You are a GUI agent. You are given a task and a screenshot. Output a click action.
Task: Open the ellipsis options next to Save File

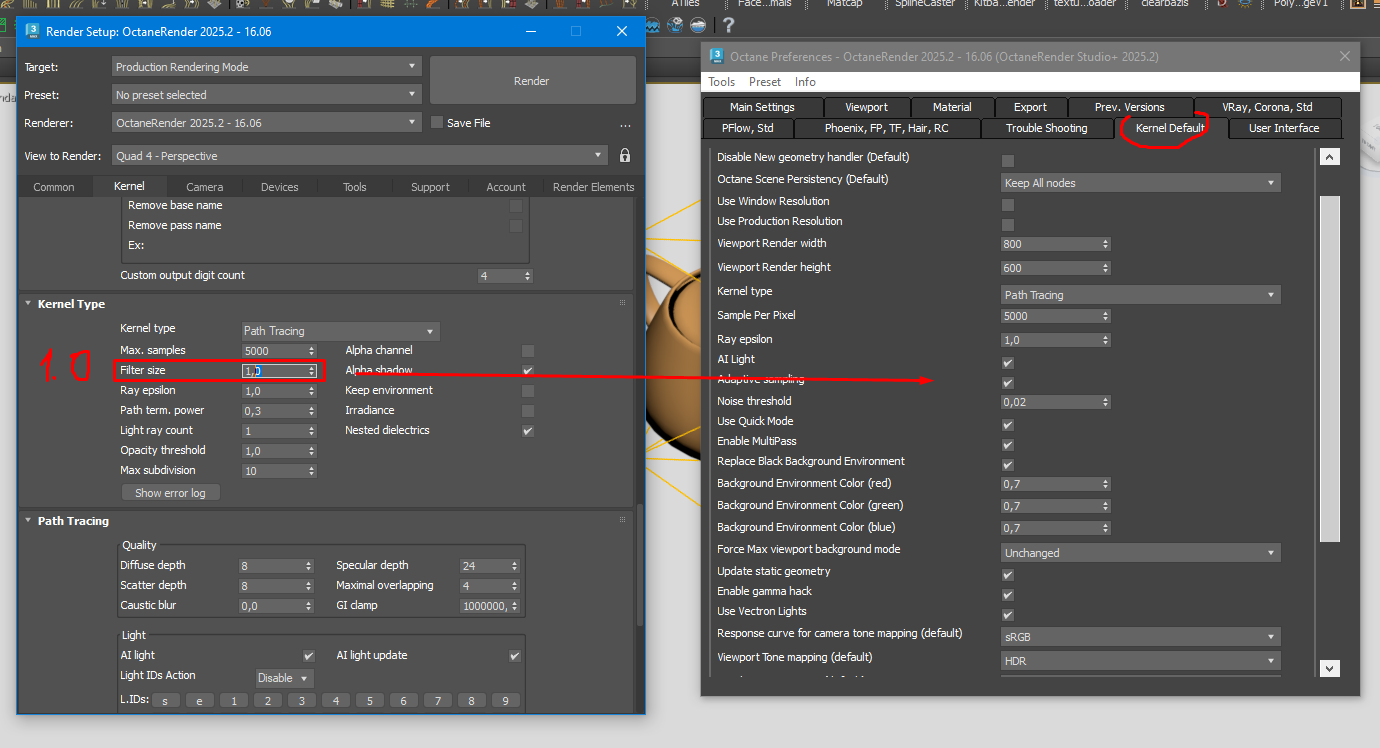[x=625, y=124]
